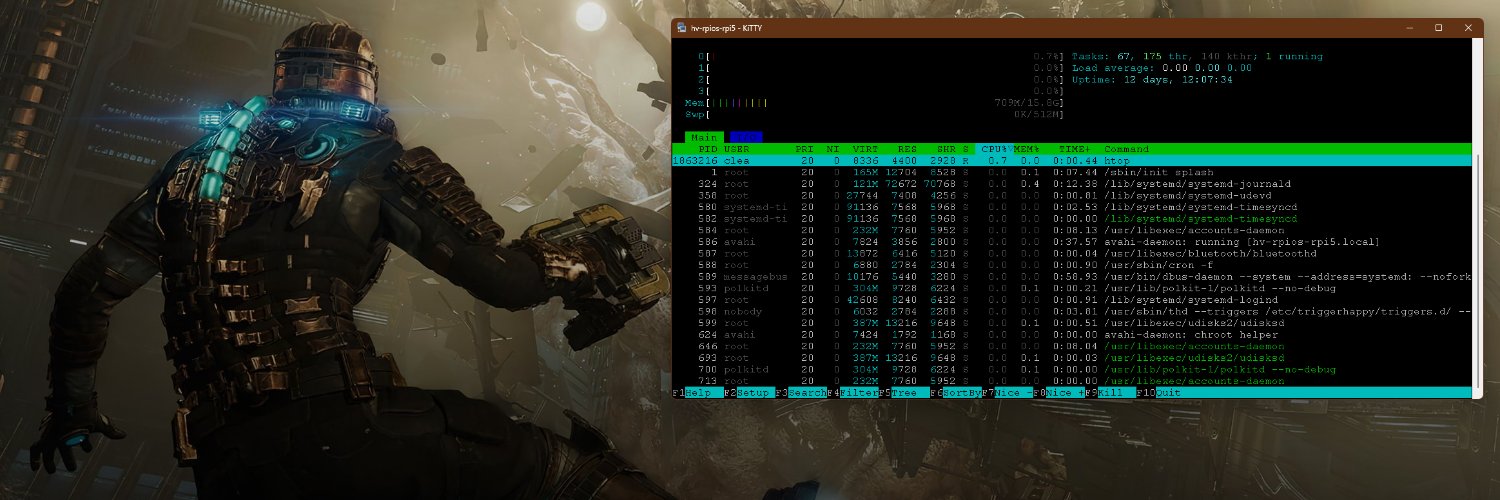Activate F3 Search in htop footer

click(801, 393)
